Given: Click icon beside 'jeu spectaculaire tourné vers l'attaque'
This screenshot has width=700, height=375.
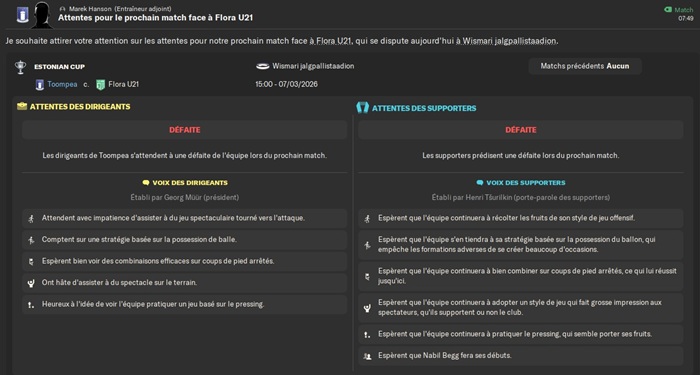Looking at the screenshot, I should (x=31, y=219).
